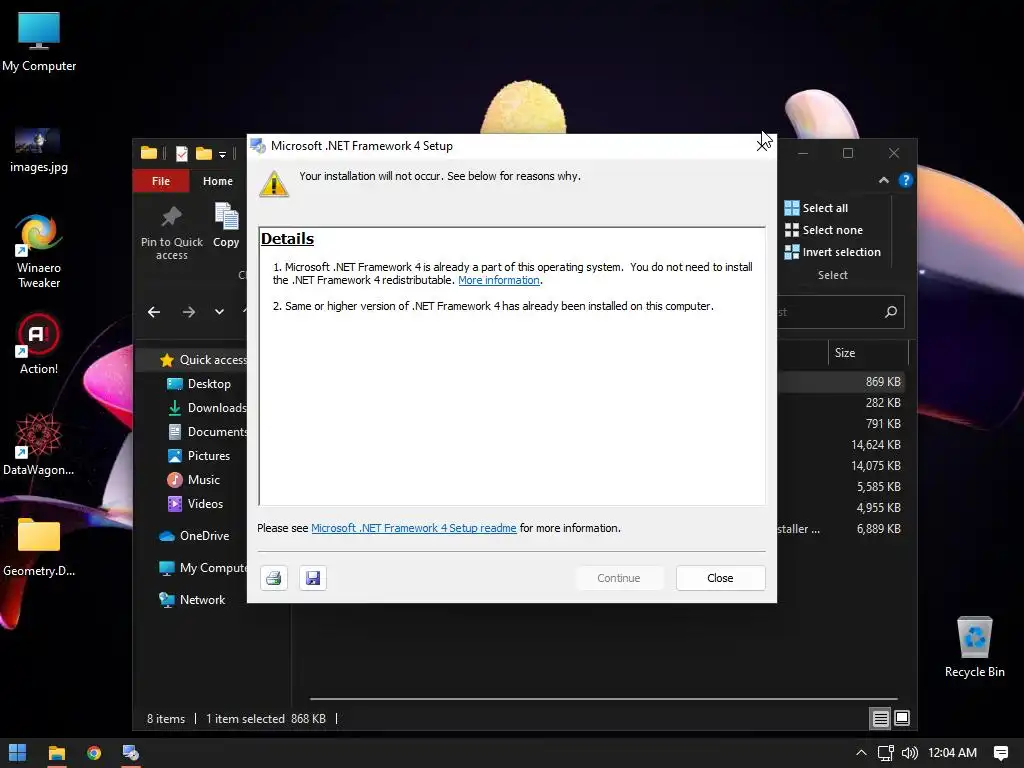Switch to the Home tab in File Explorer
The height and width of the screenshot is (768, 1024).
pyautogui.click(x=217, y=181)
